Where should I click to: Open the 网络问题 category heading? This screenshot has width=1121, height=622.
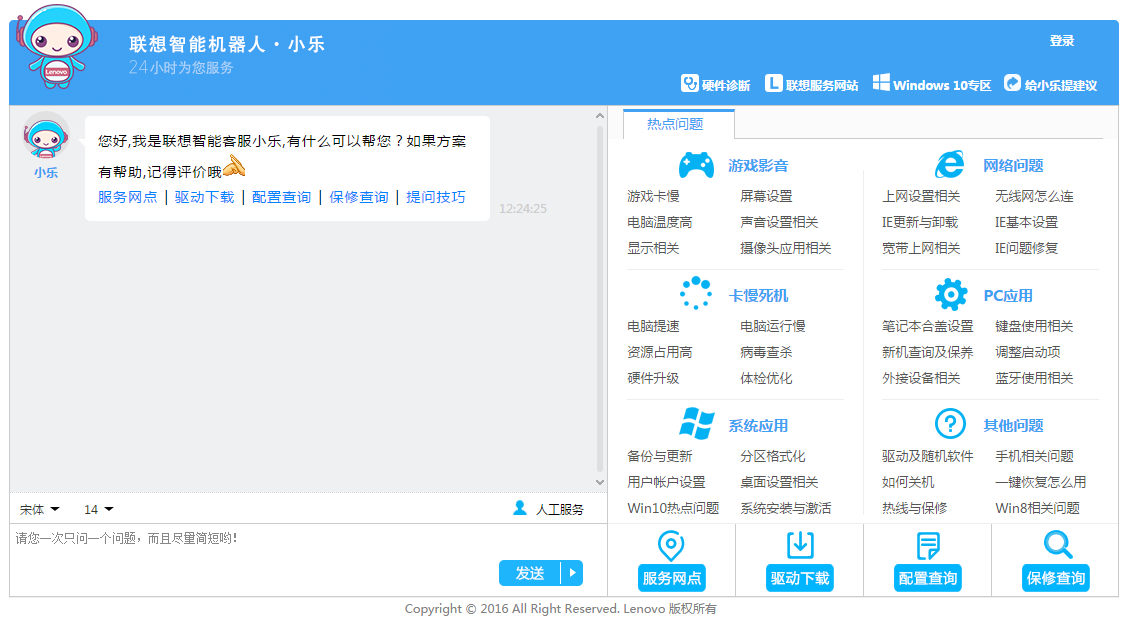coord(1013,166)
